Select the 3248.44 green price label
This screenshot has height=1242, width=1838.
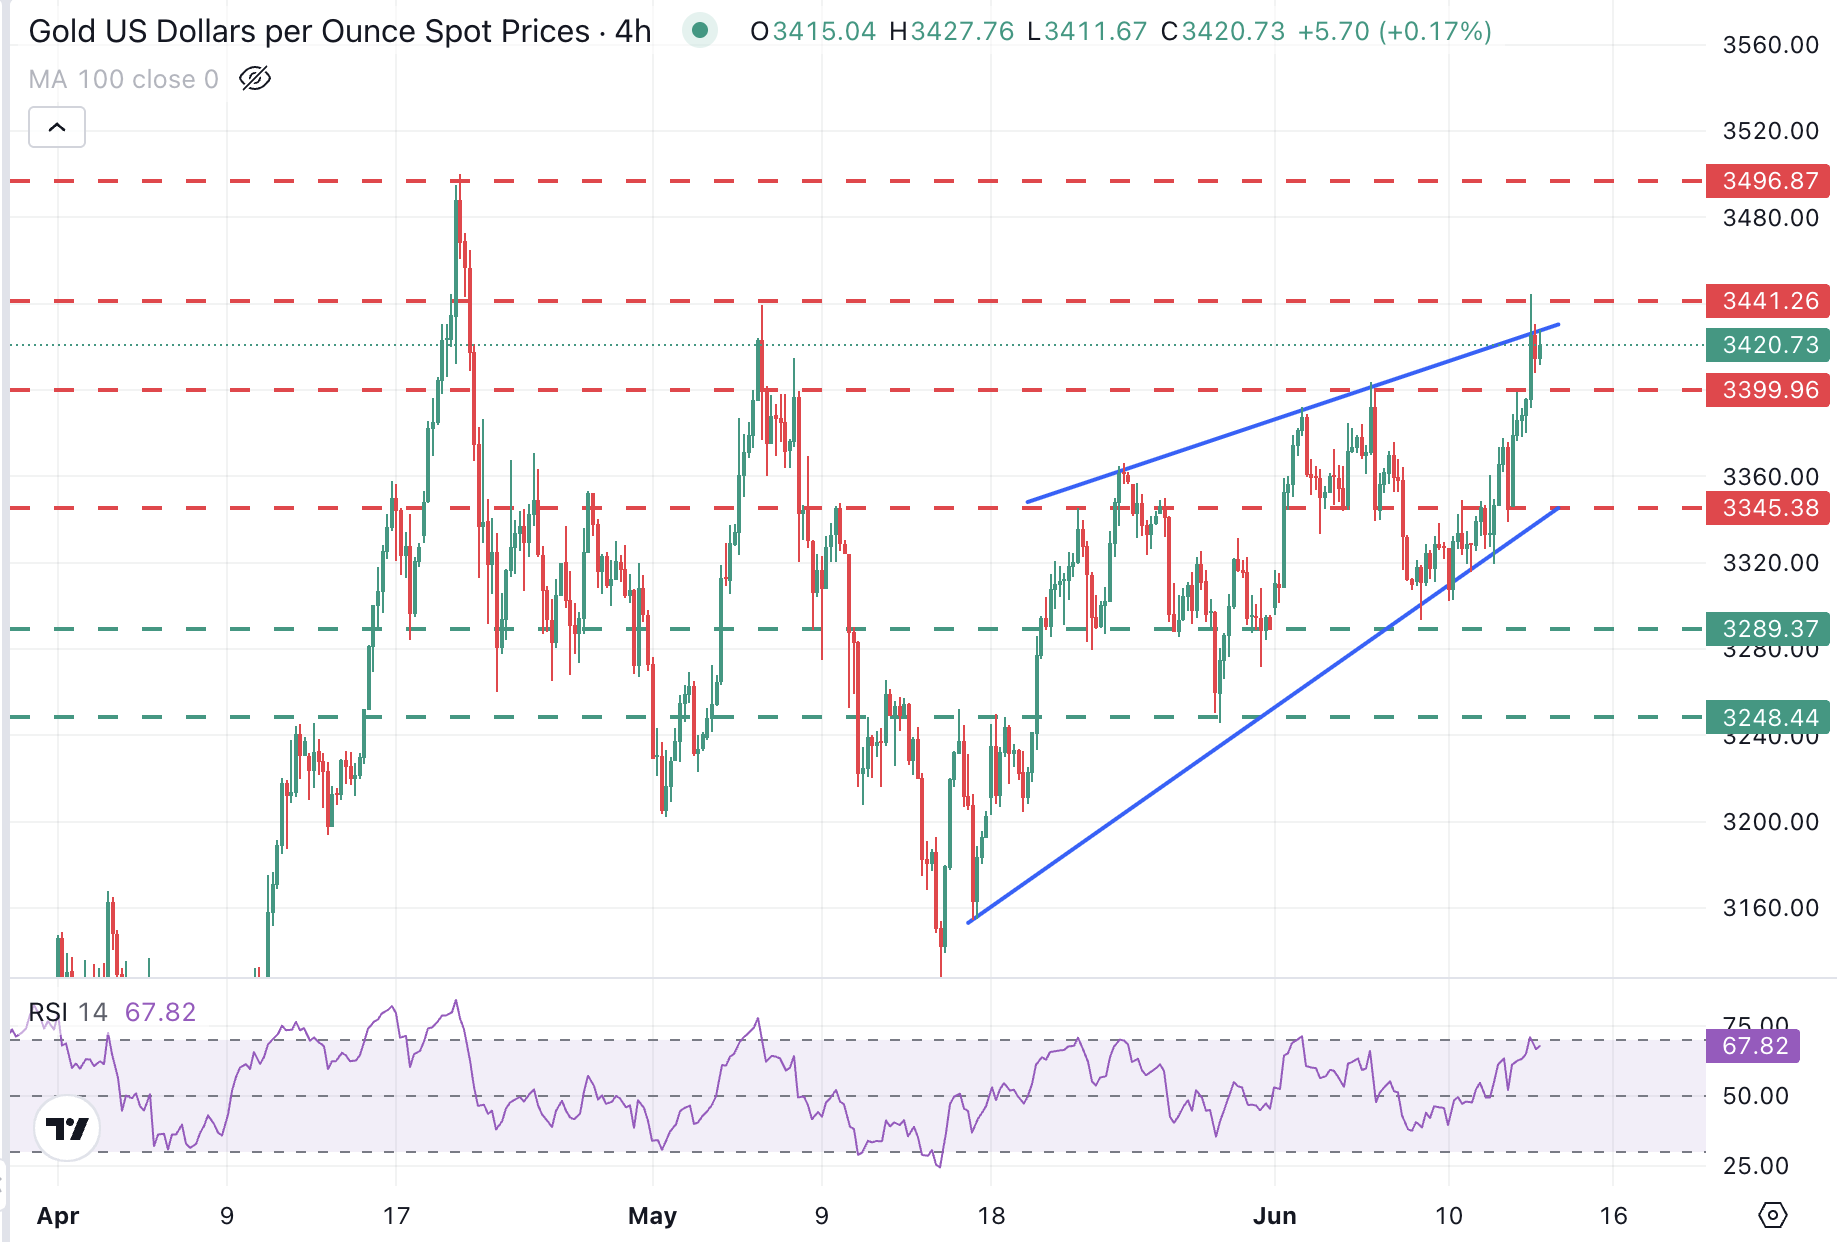tap(1768, 718)
